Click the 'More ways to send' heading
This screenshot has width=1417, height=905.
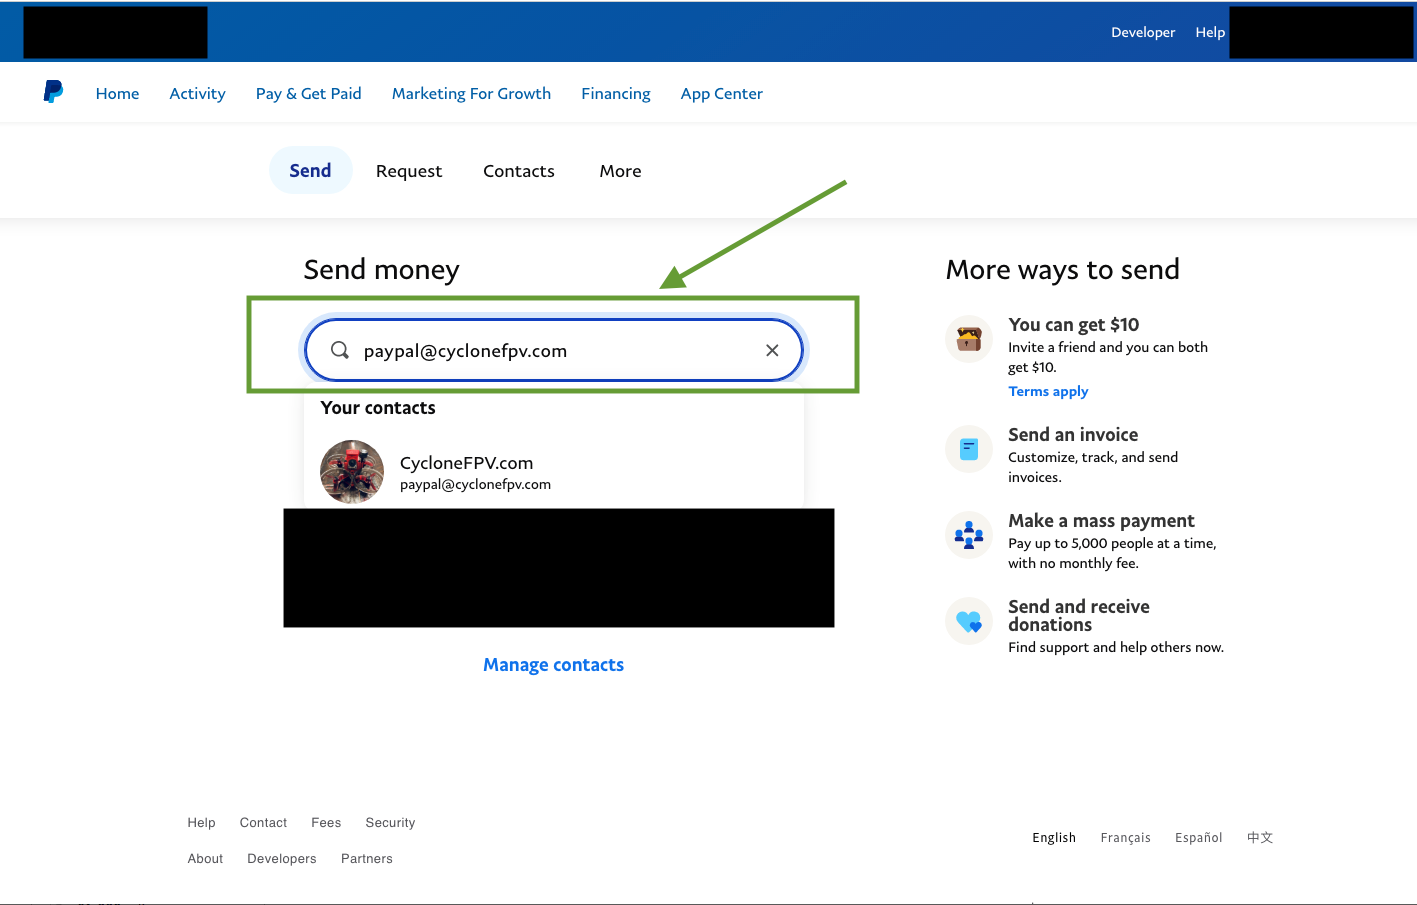[1062, 270]
